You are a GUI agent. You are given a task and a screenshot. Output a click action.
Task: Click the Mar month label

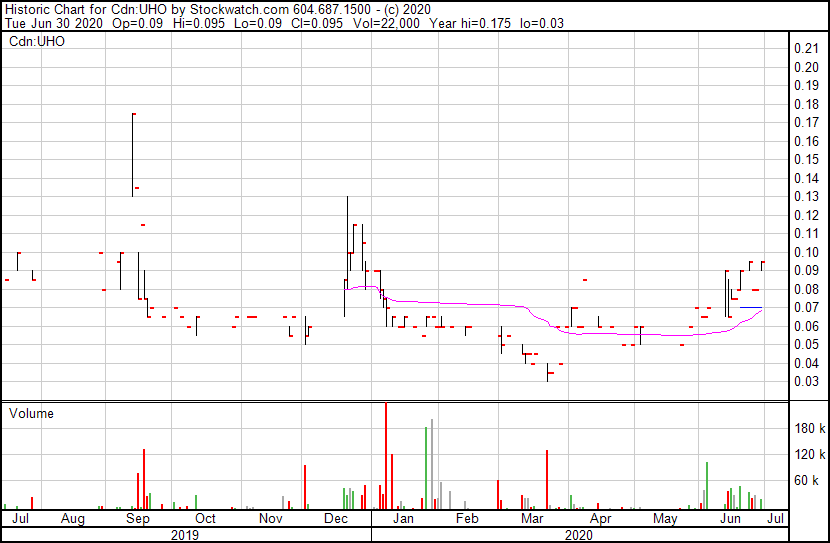pos(532,518)
